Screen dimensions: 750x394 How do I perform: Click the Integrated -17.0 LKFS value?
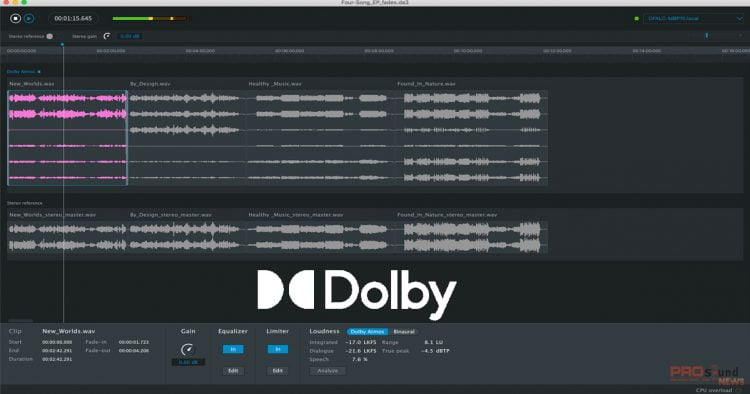tap(361, 342)
